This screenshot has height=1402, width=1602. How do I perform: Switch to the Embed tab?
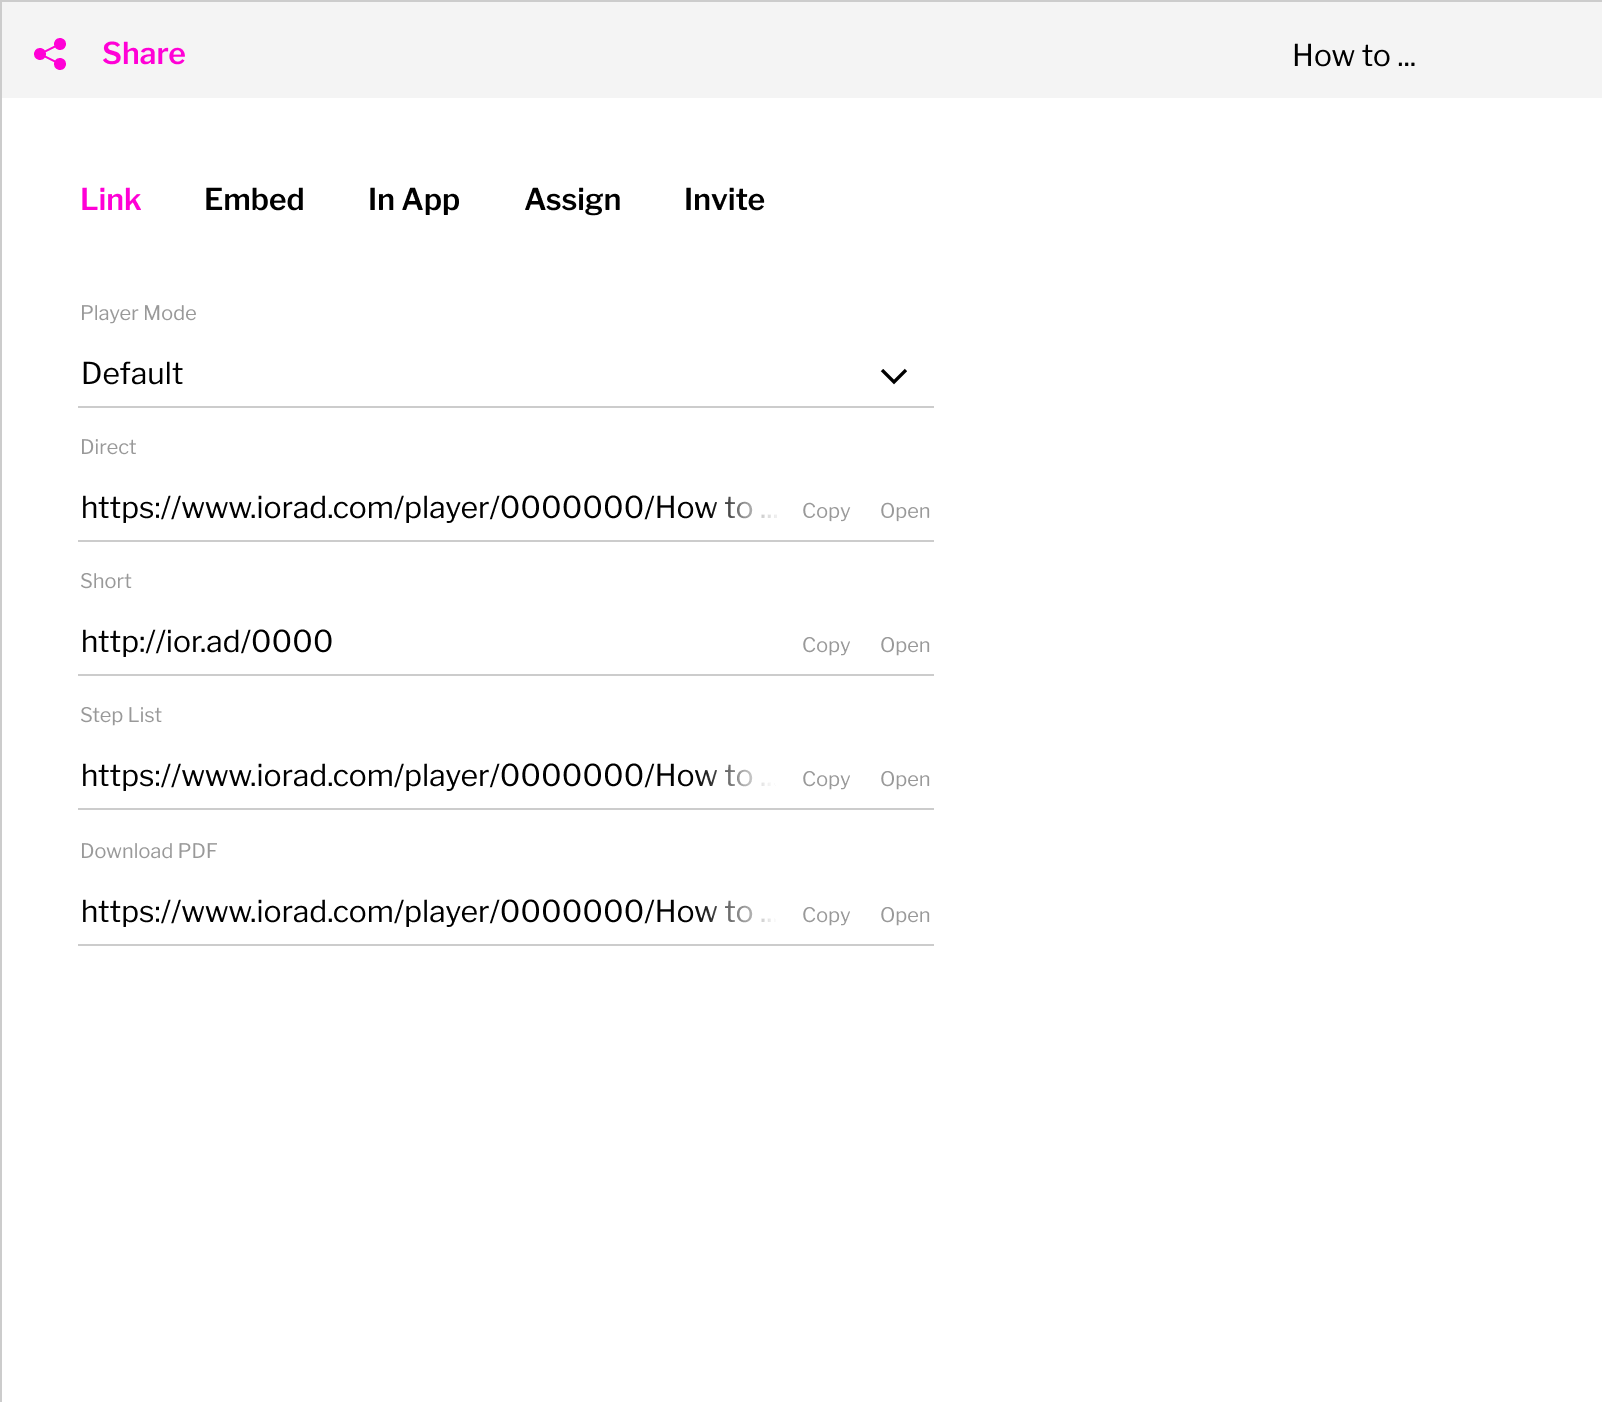point(254,200)
